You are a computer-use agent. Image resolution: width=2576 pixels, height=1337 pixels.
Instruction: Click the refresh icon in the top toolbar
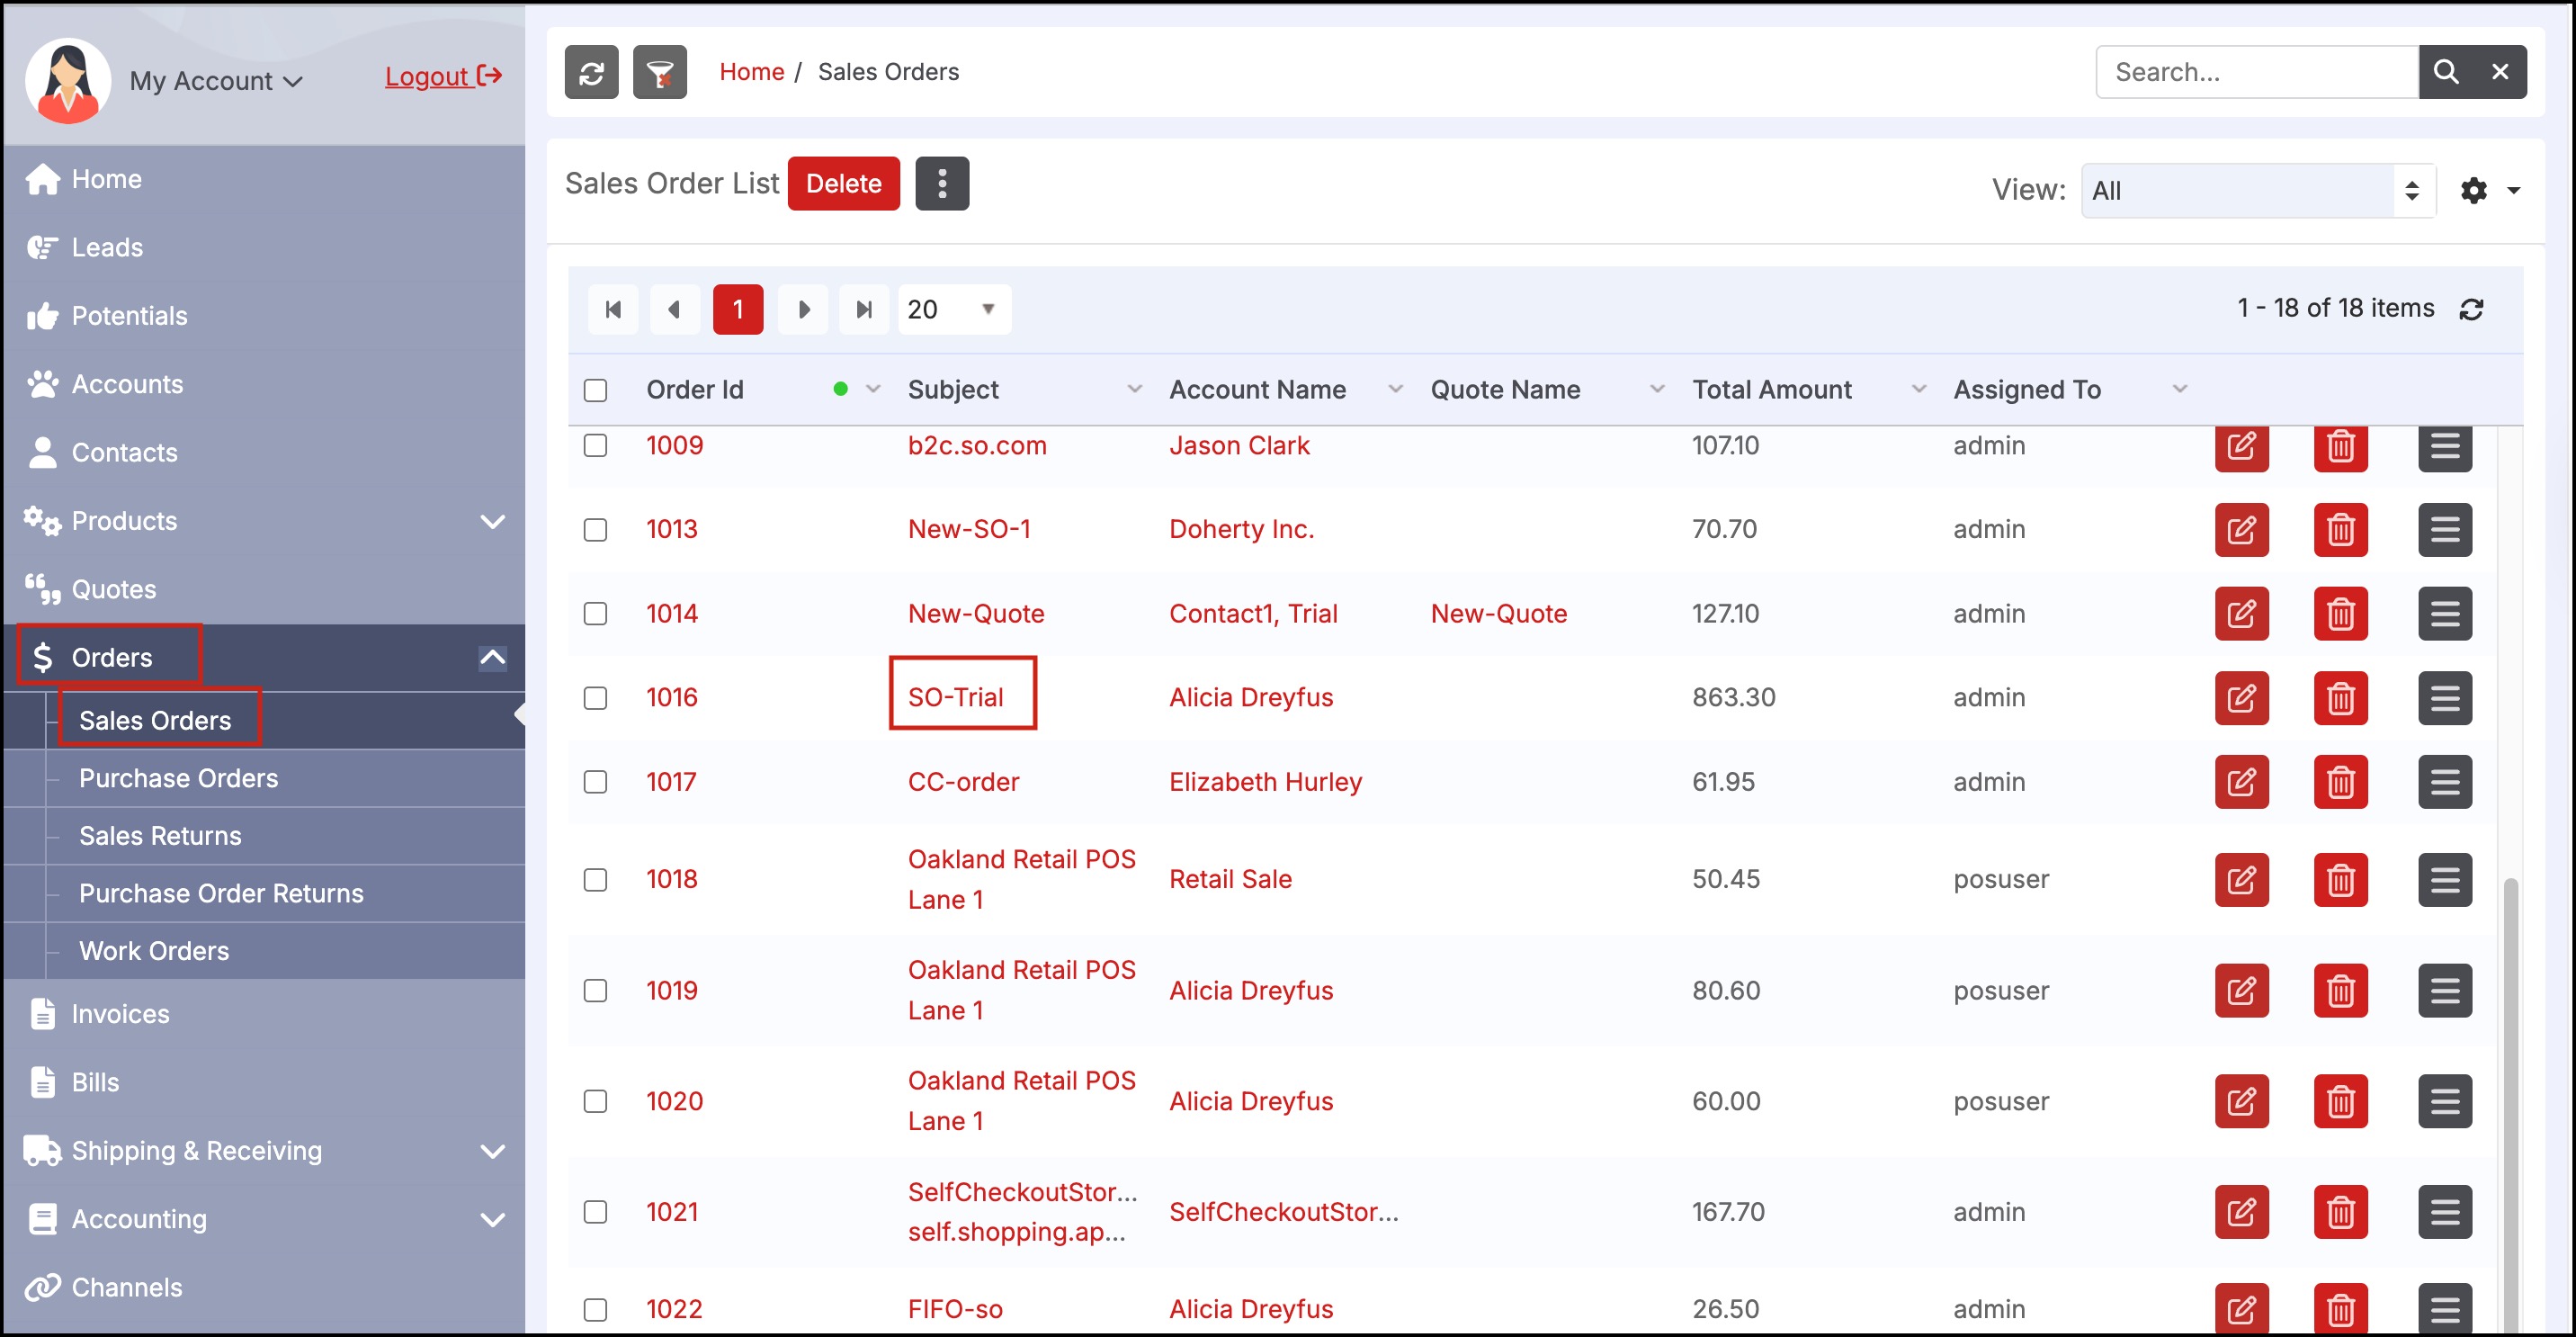[x=591, y=72]
